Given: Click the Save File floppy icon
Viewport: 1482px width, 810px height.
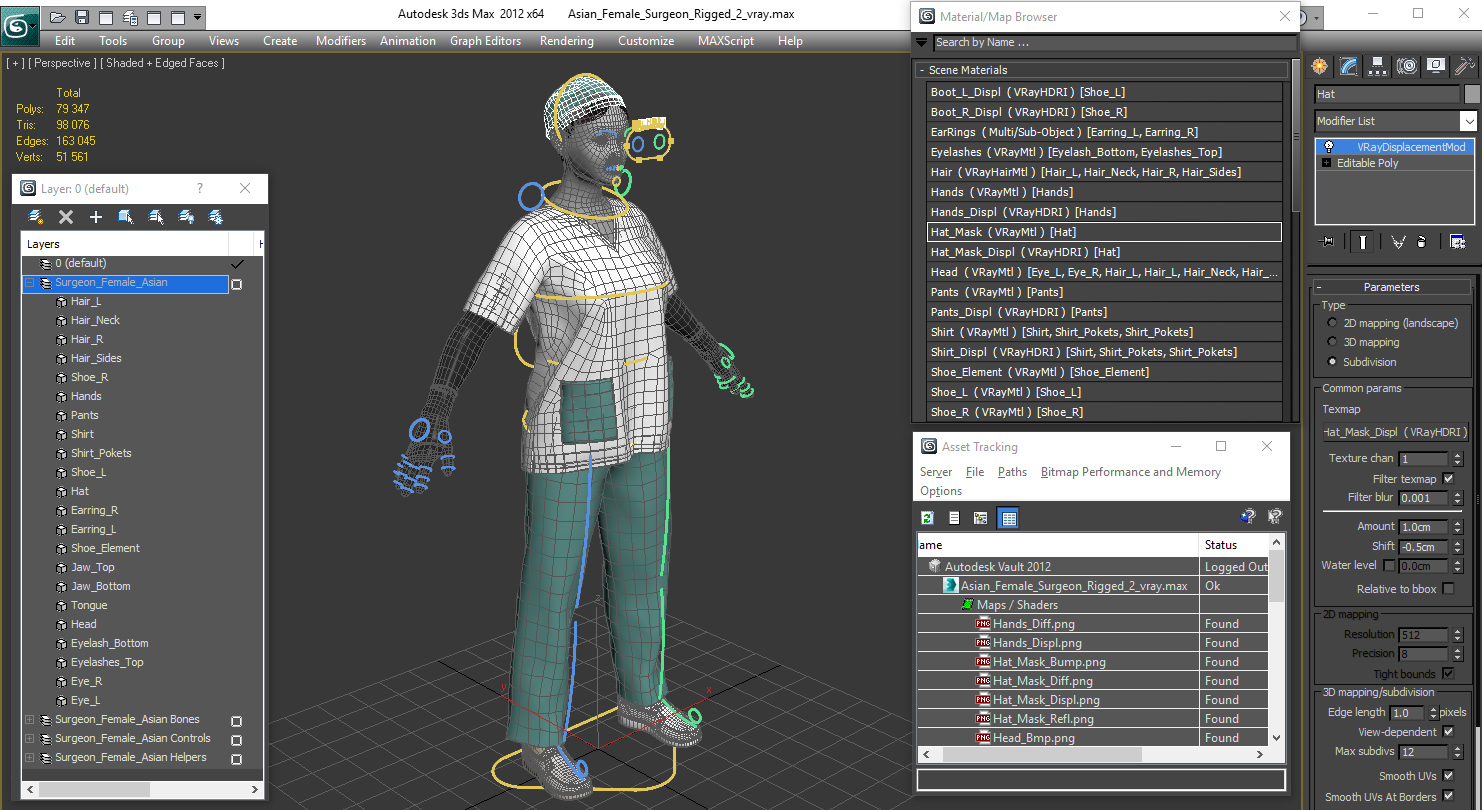Looking at the screenshot, I should [82, 17].
